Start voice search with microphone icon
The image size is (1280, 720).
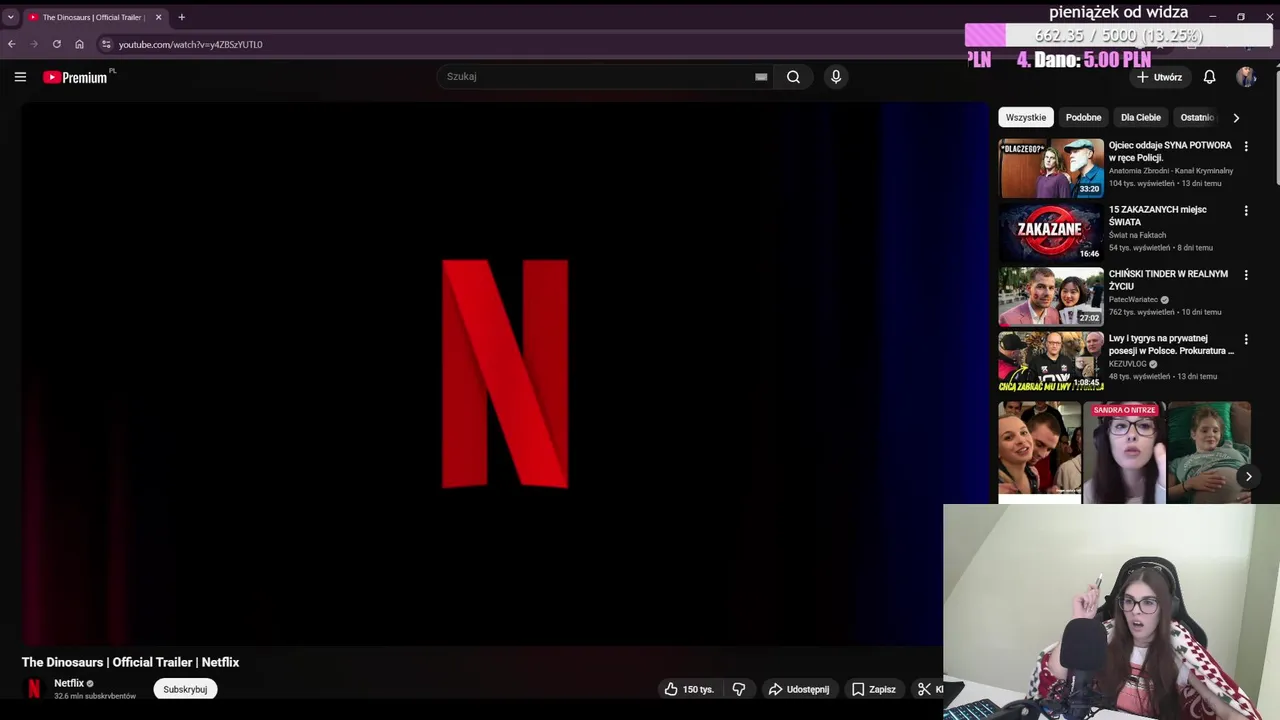[x=836, y=77]
